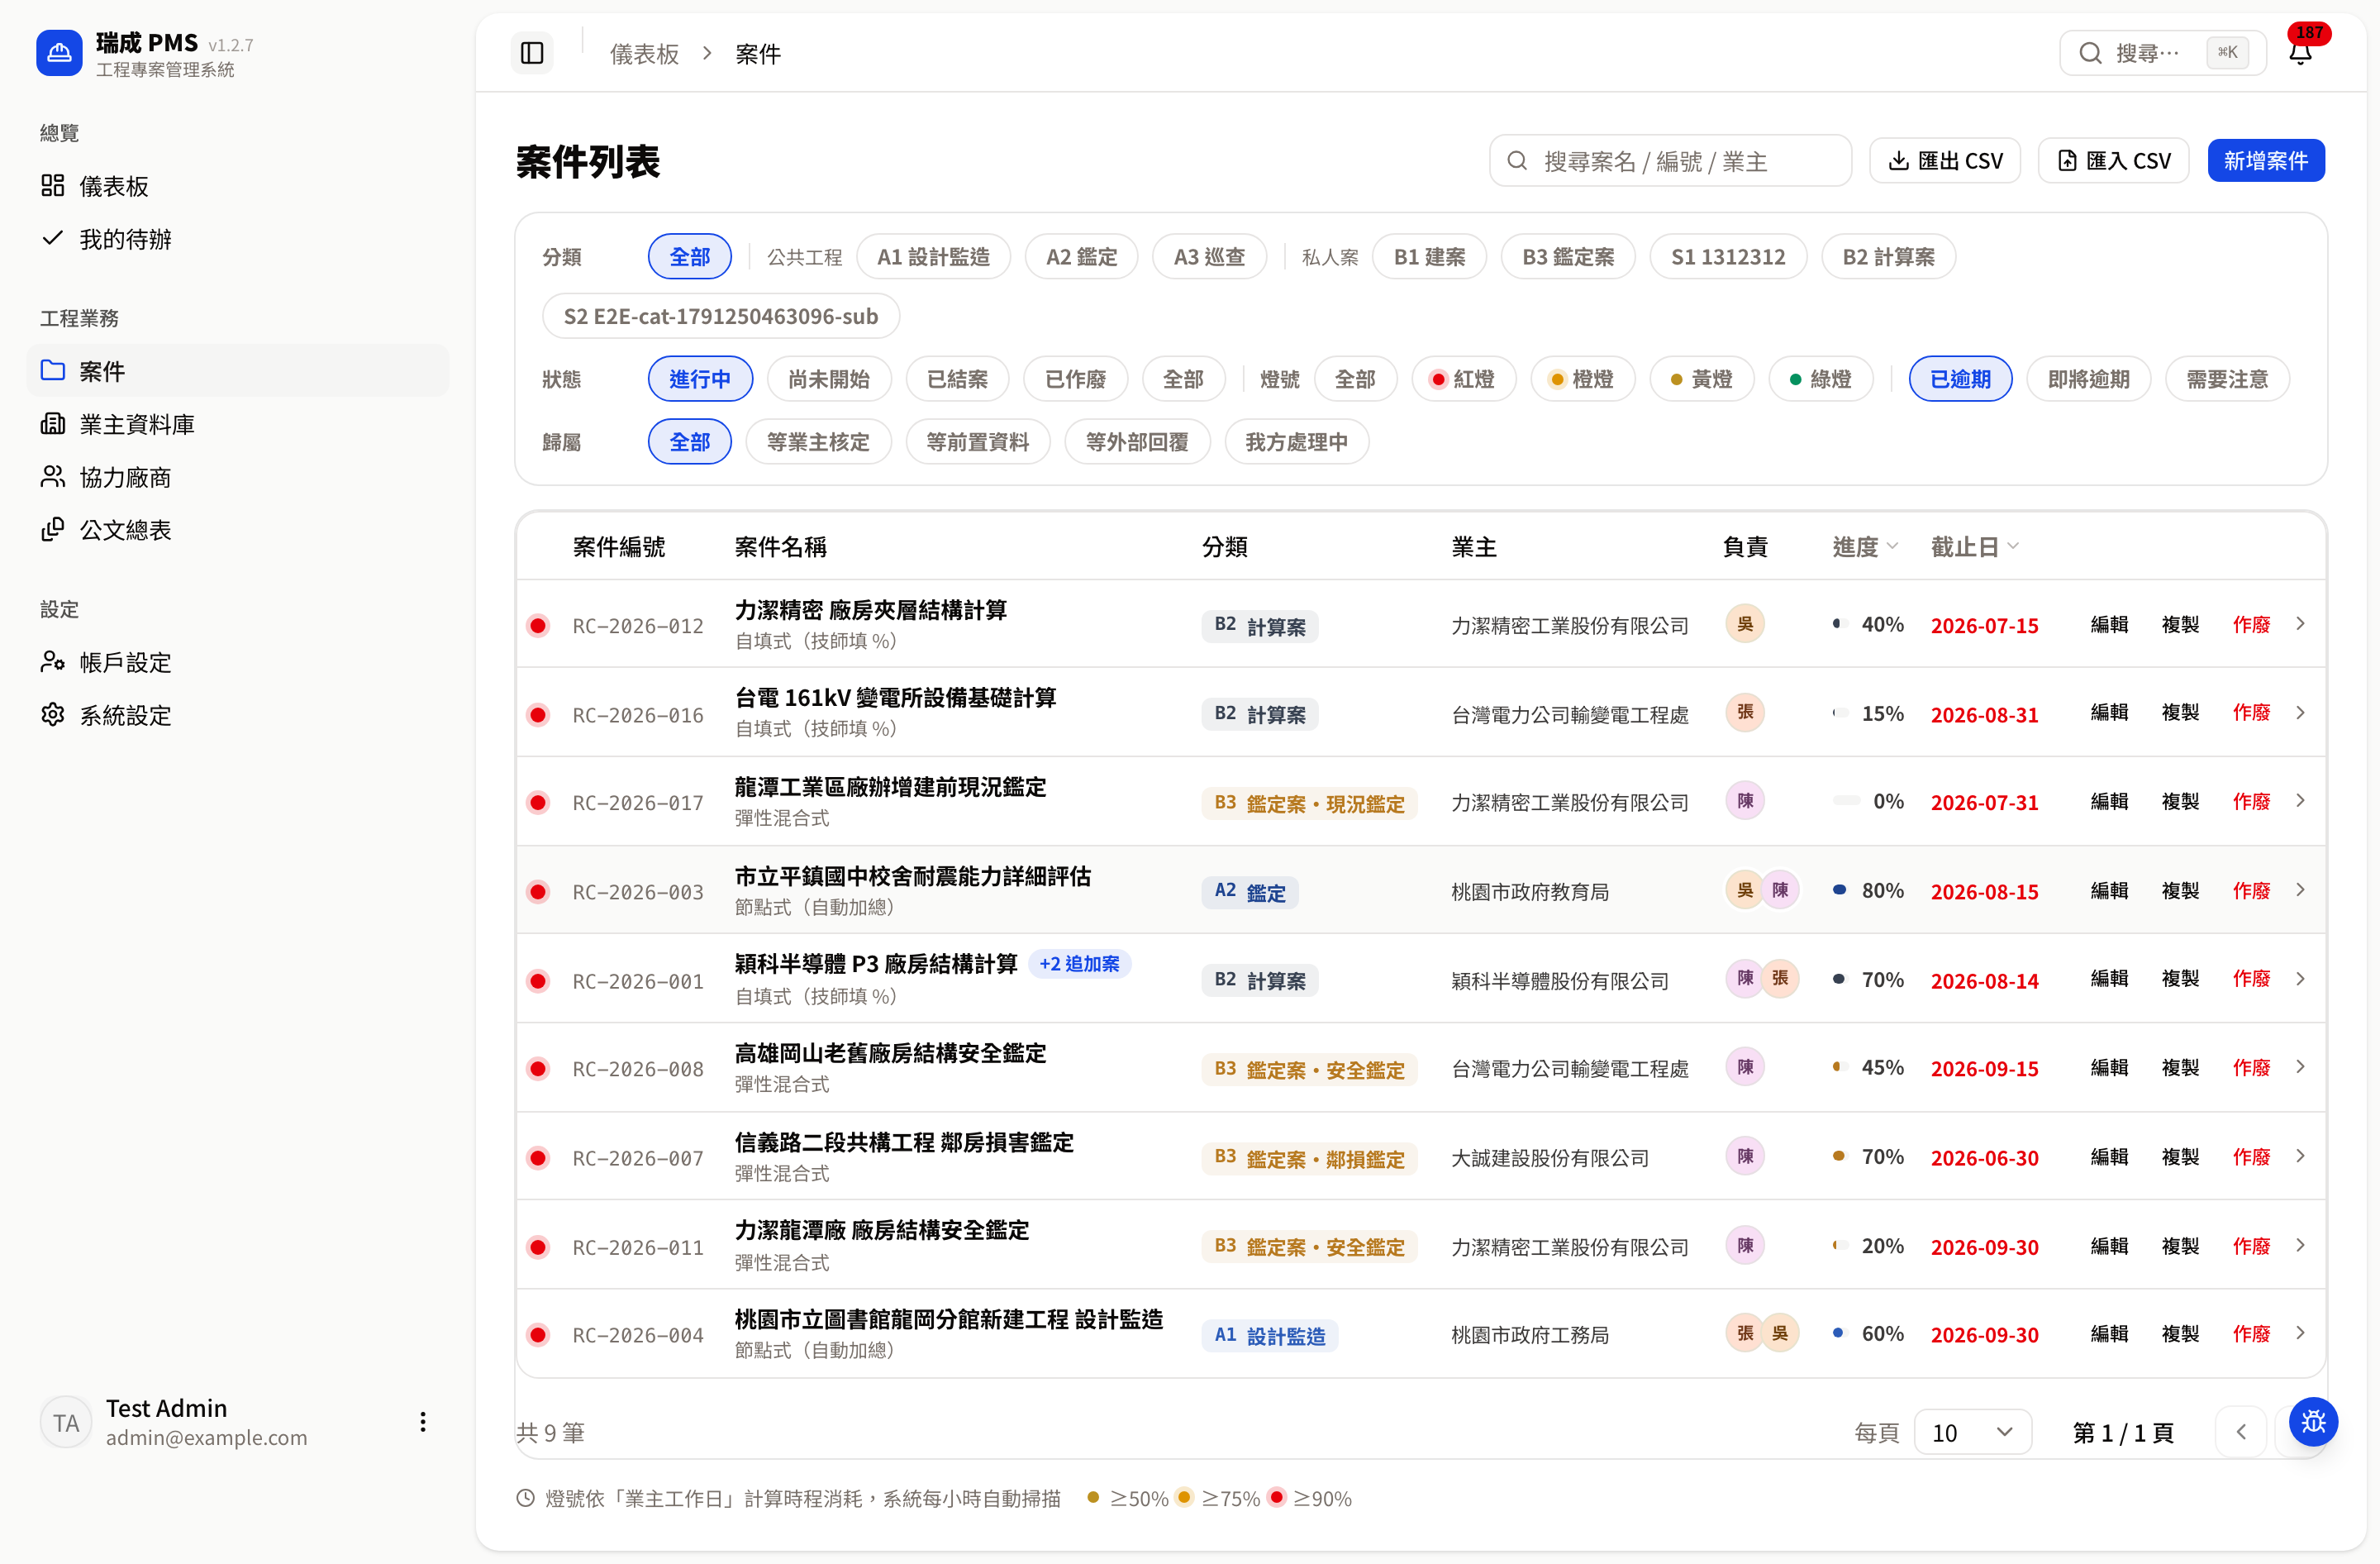This screenshot has width=2380, height=1564.
Task: Toggle the 橙燈 light filter
Action: pyautogui.click(x=1582, y=379)
